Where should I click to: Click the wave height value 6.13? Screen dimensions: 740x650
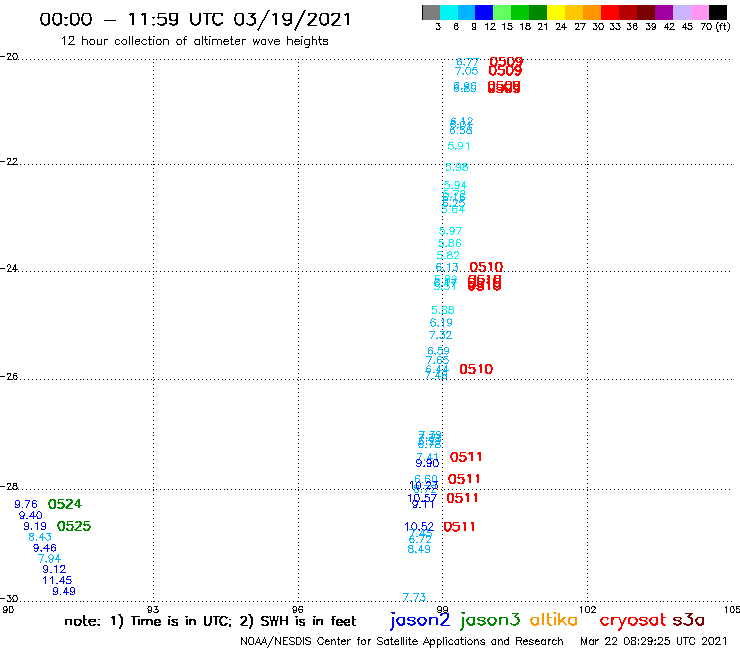coord(447,268)
